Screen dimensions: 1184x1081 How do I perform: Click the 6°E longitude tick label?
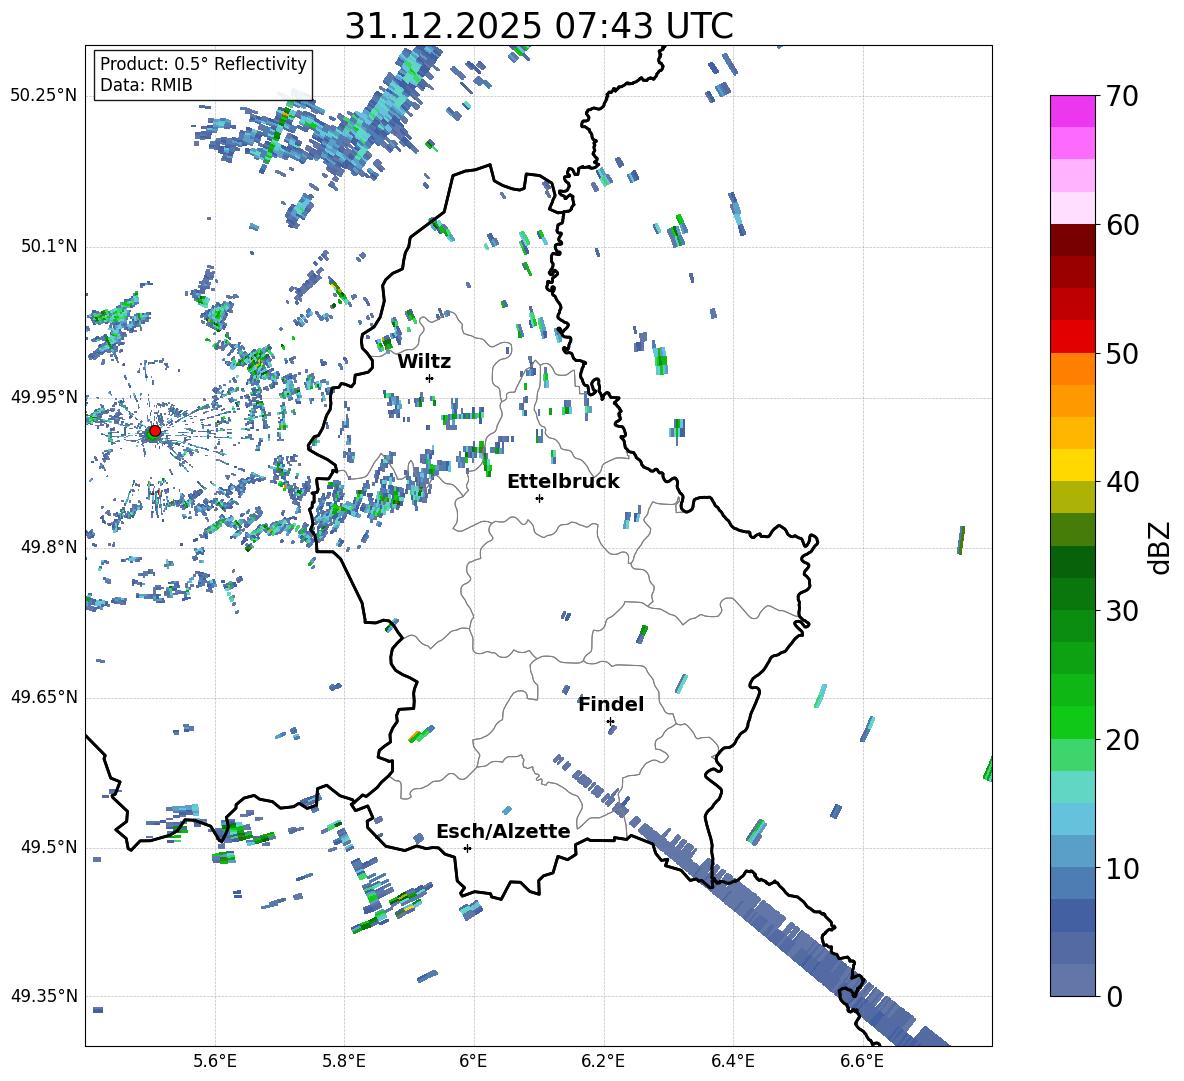[x=473, y=1061]
